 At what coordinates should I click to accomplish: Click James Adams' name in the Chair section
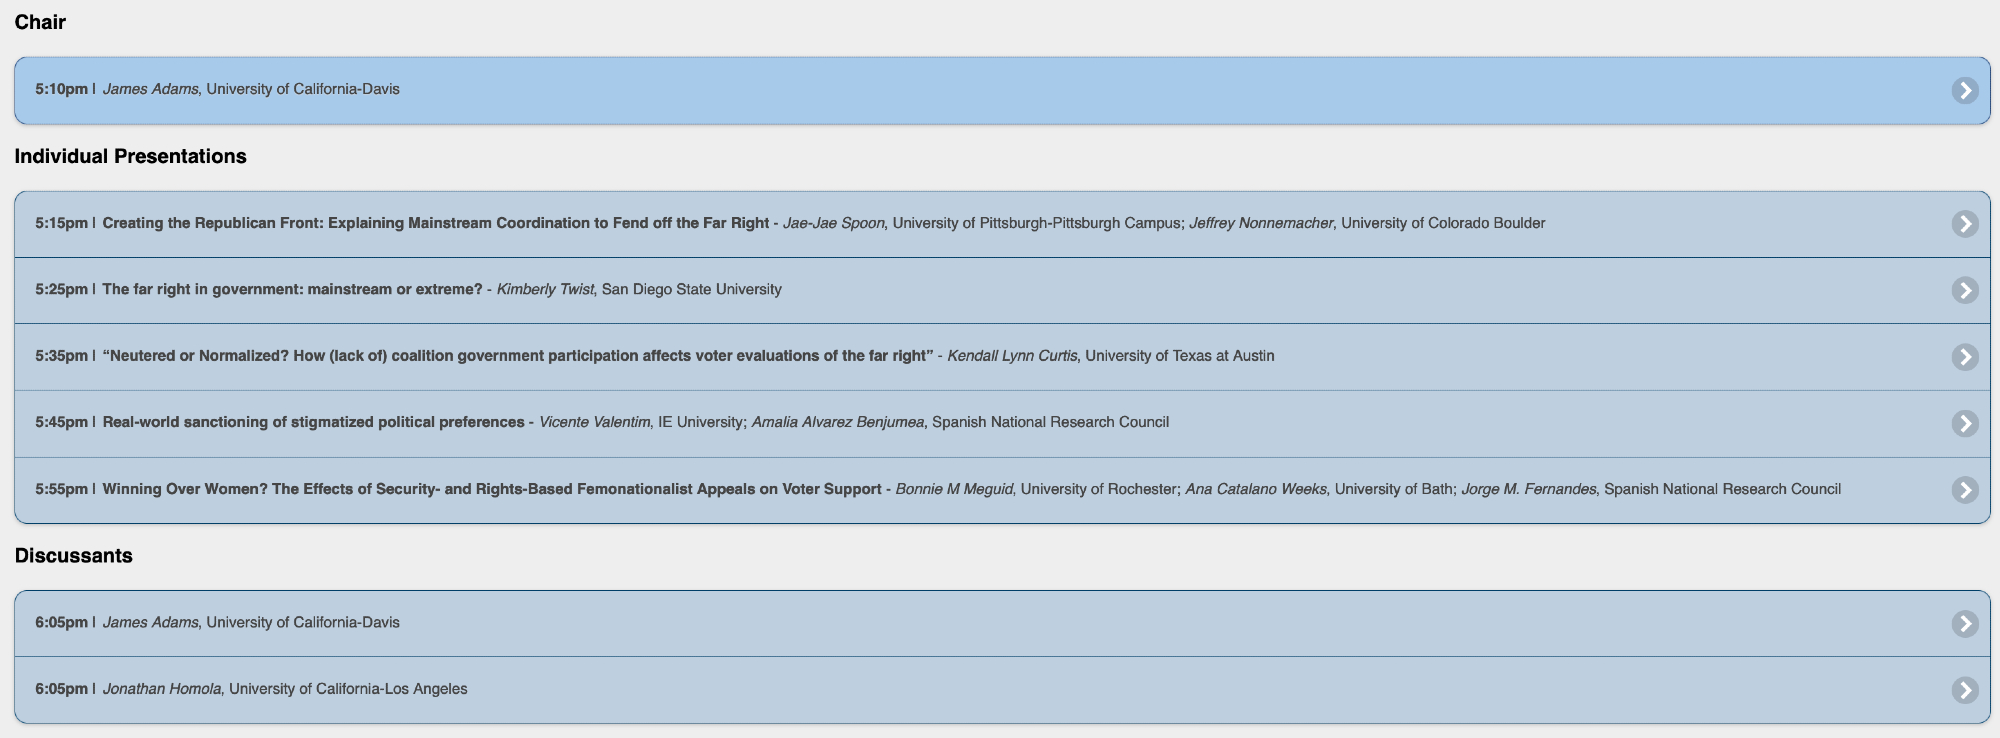(x=150, y=89)
